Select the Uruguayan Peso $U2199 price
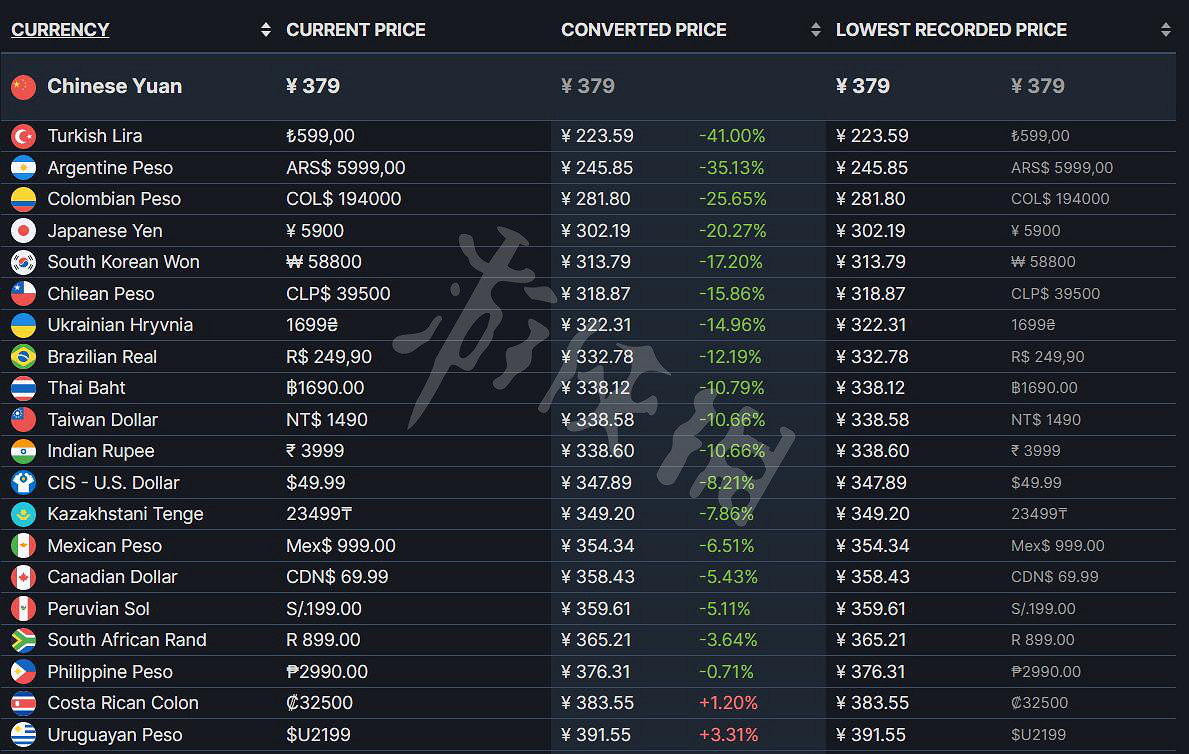Screen dimensions: 1189x754 point(318,735)
